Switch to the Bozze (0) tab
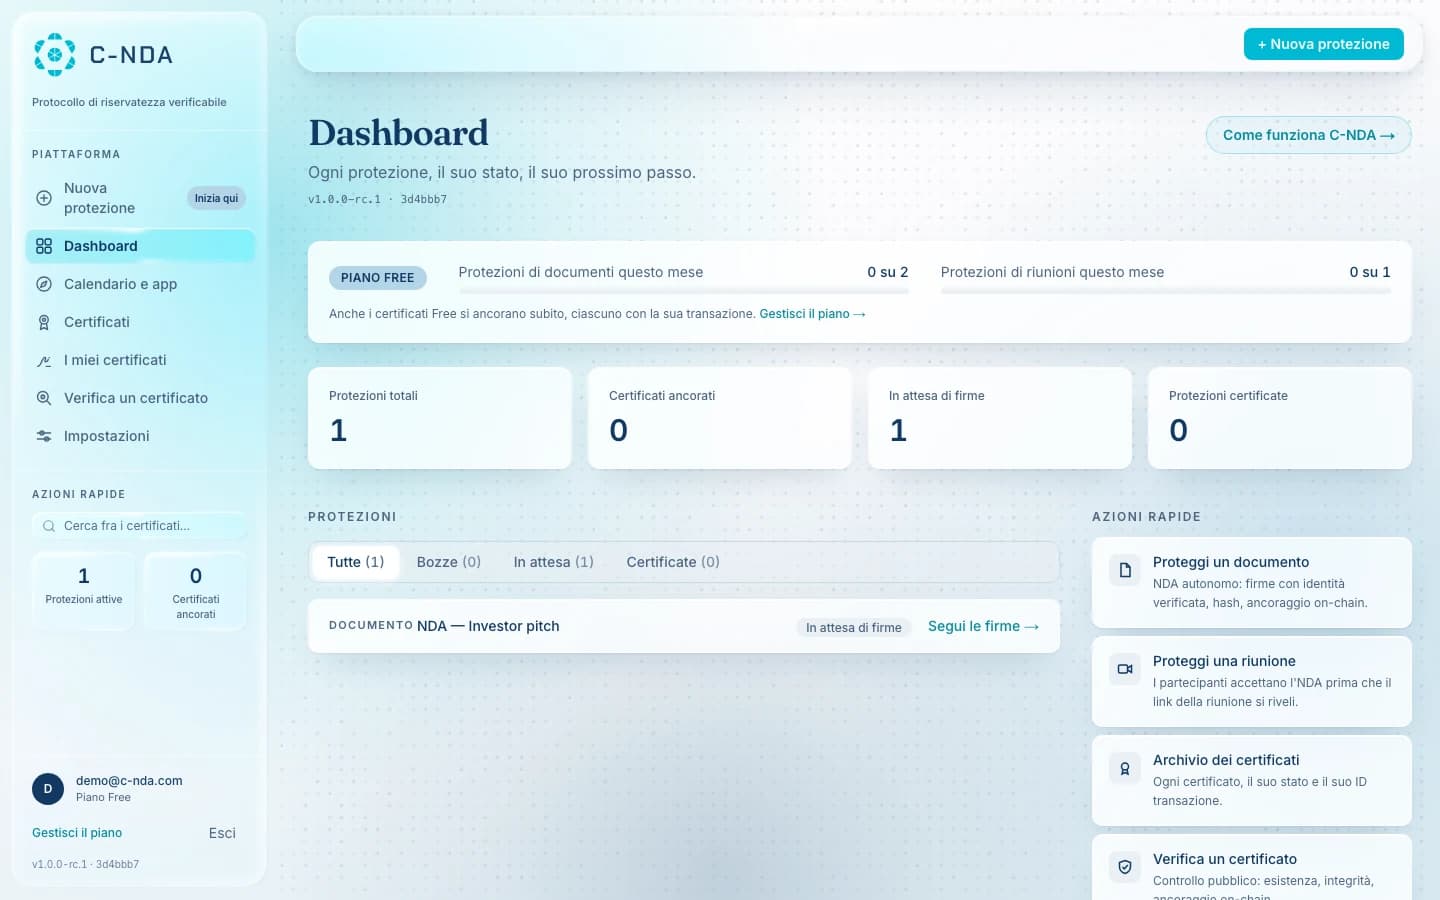 click(449, 562)
